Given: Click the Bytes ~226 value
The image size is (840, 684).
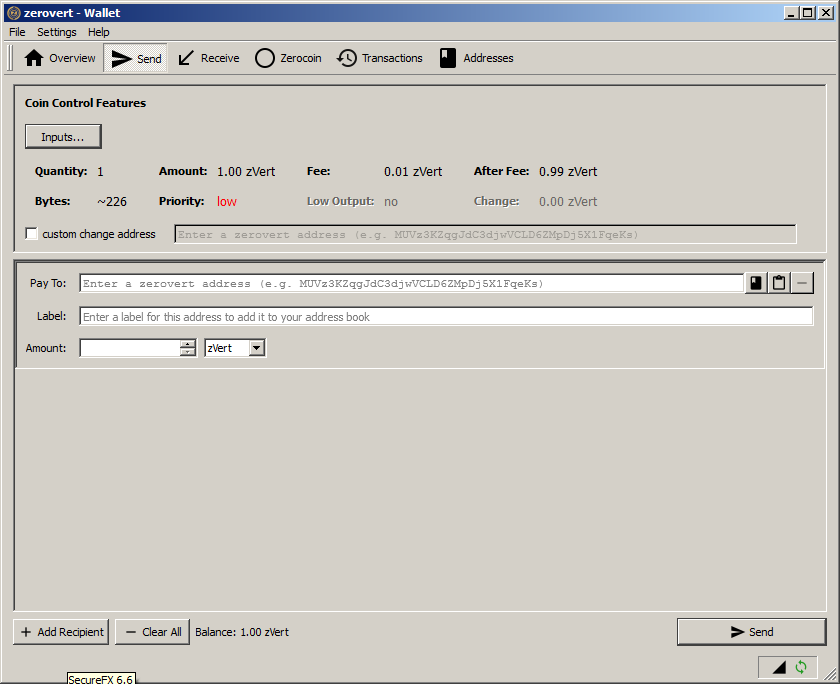Looking at the screenshot, I should [x=112, y=201].
